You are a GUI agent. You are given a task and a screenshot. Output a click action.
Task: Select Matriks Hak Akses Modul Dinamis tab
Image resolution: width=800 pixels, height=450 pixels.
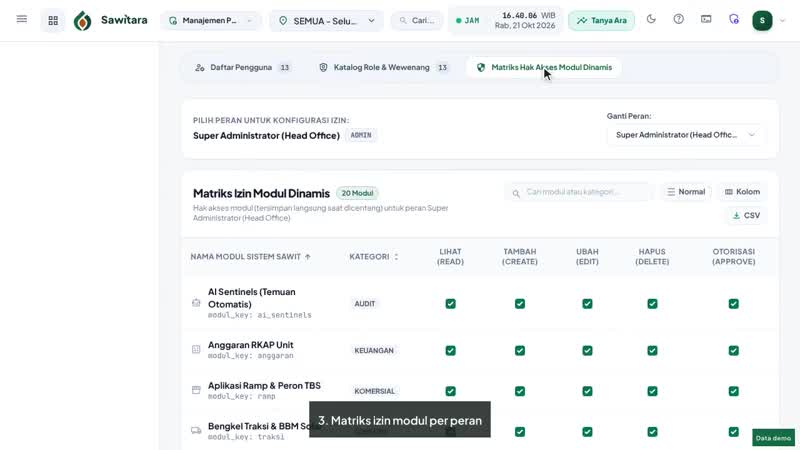(544, 67)
